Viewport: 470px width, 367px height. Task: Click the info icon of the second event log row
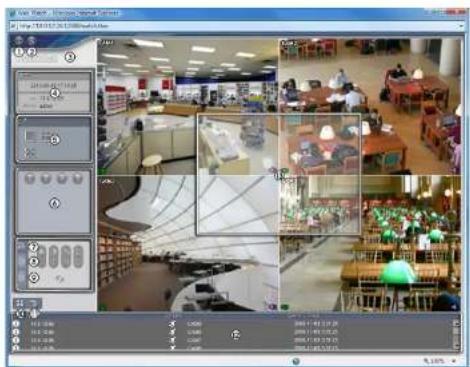[x=16, y=332]
